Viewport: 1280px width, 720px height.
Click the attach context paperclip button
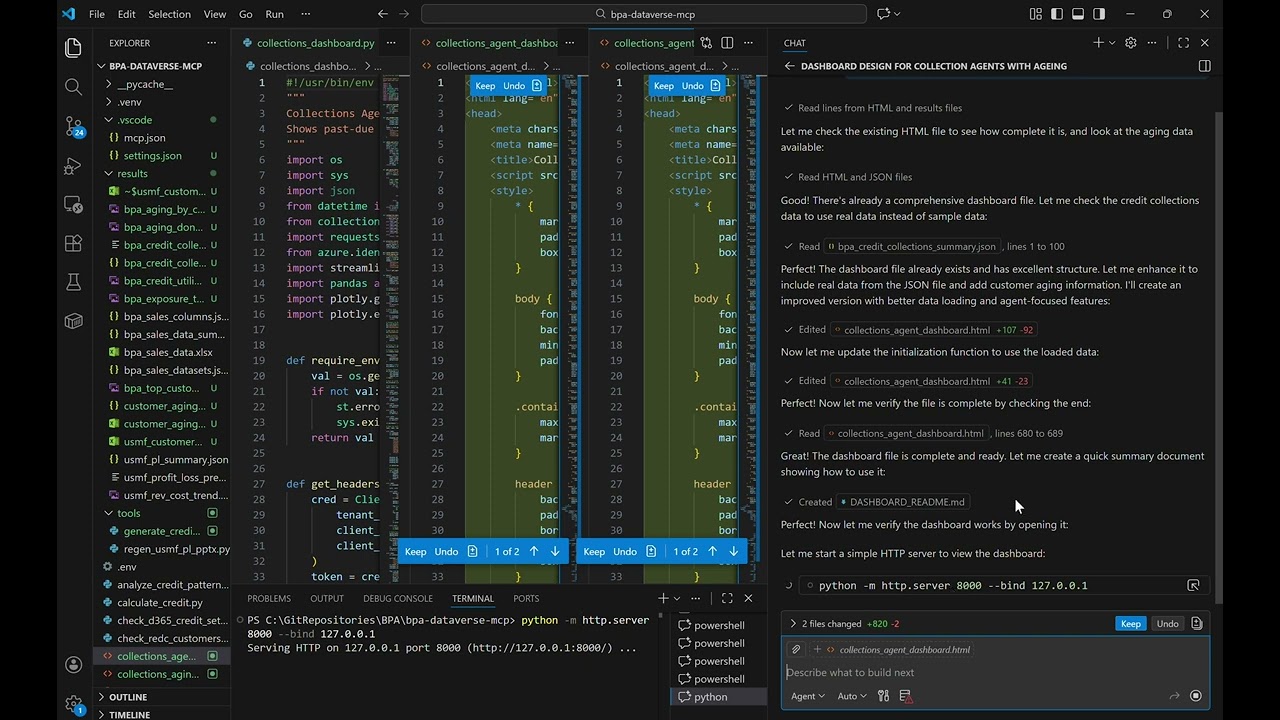[x=796, y=649]
